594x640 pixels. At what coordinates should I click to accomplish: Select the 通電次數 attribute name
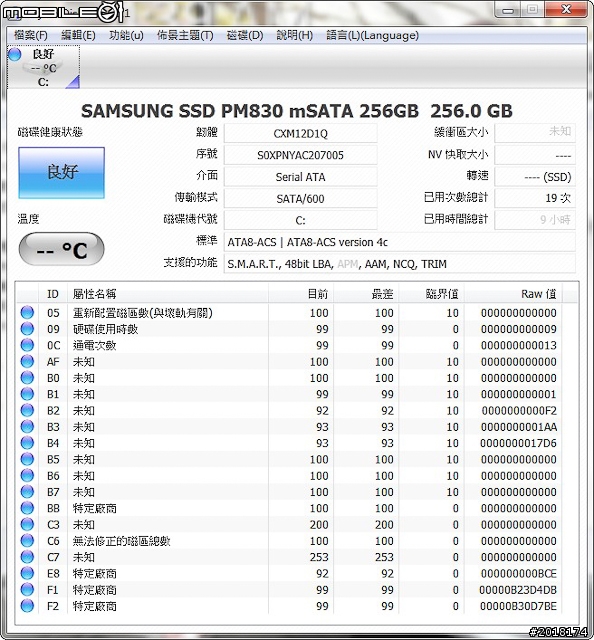click(x=94, y=346)
